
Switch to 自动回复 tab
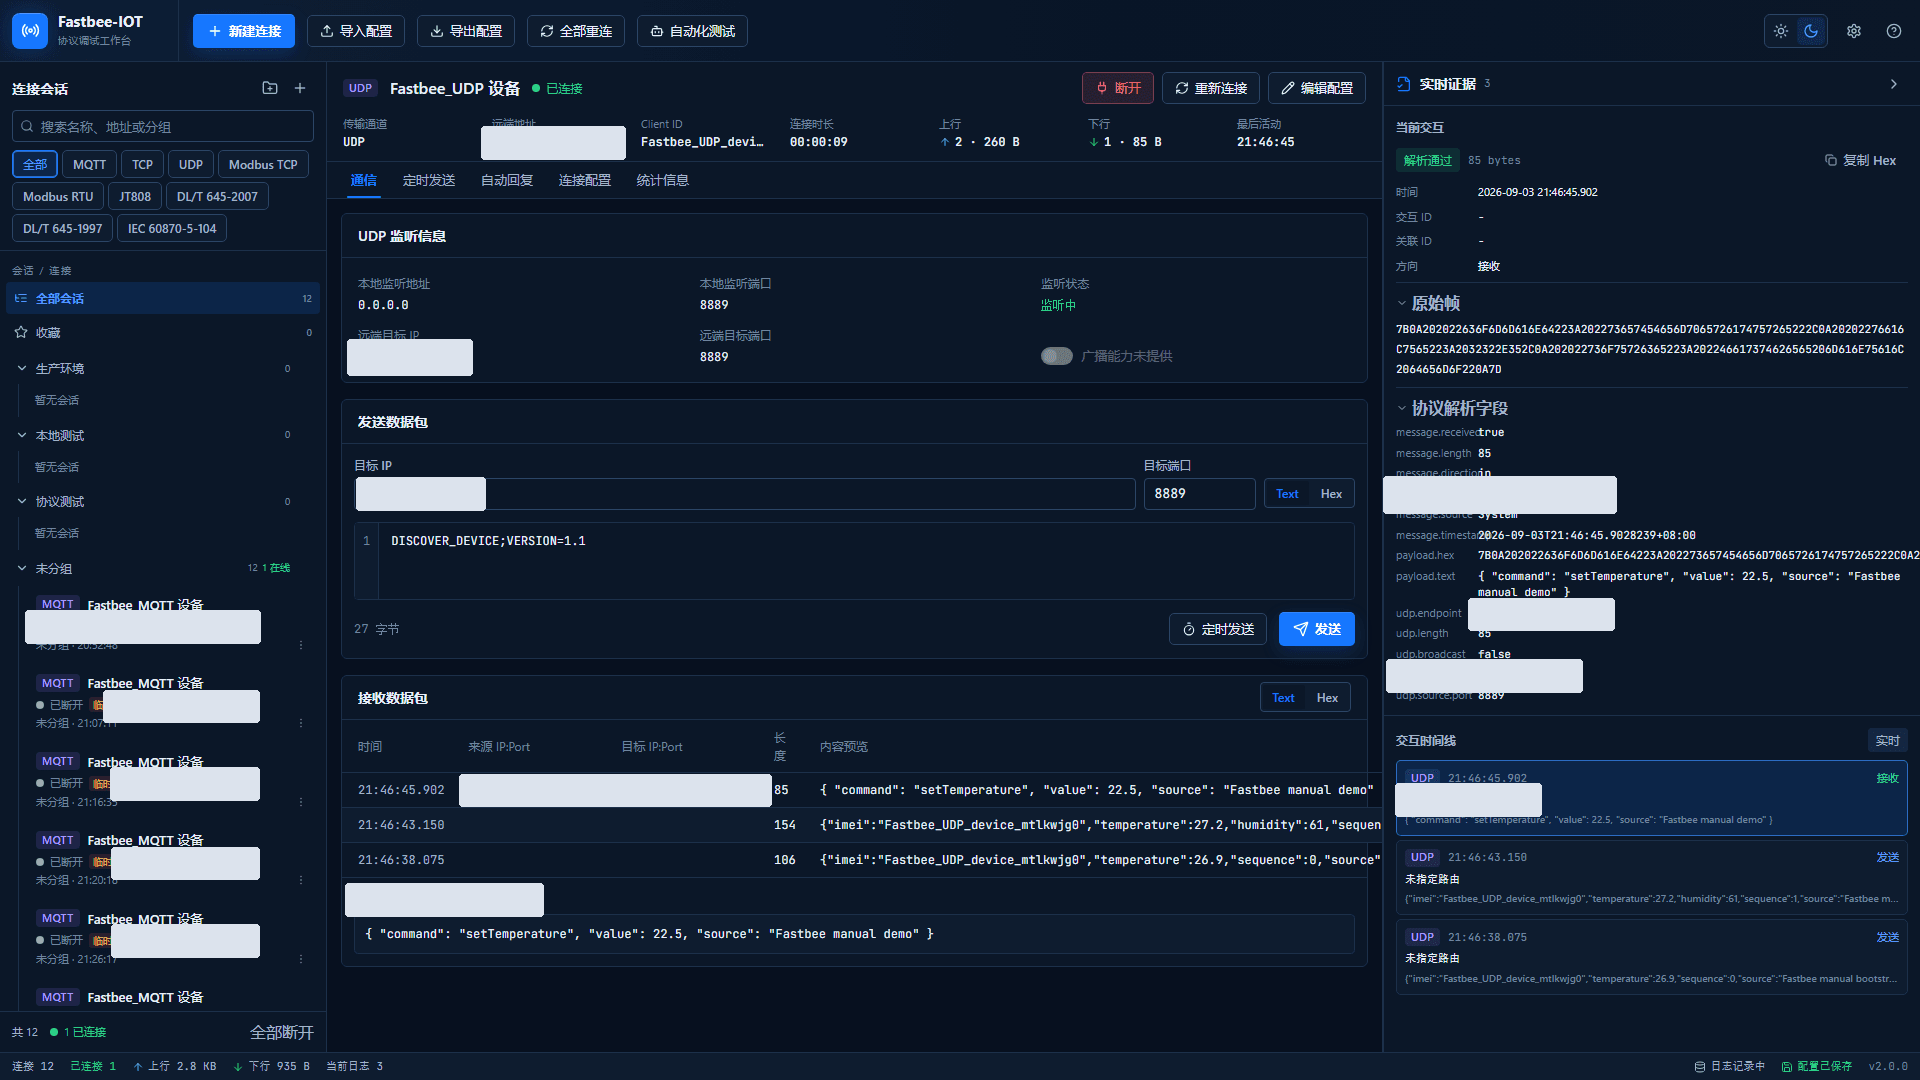(507, 181)
